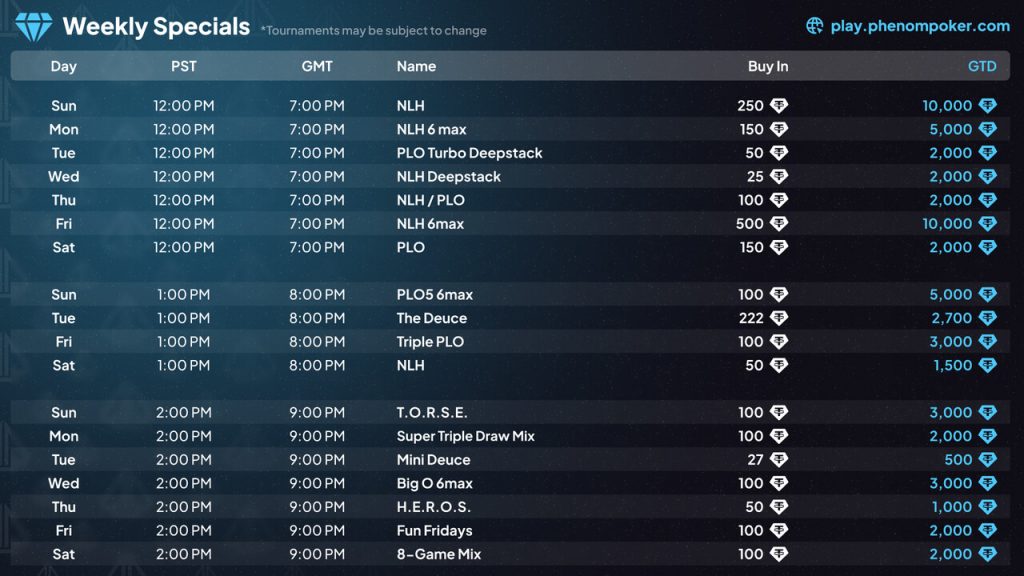Click the Weekly Specials title
Viewport: 1024px width, 576px height.
pyautogui.click(x=156, y=27)
